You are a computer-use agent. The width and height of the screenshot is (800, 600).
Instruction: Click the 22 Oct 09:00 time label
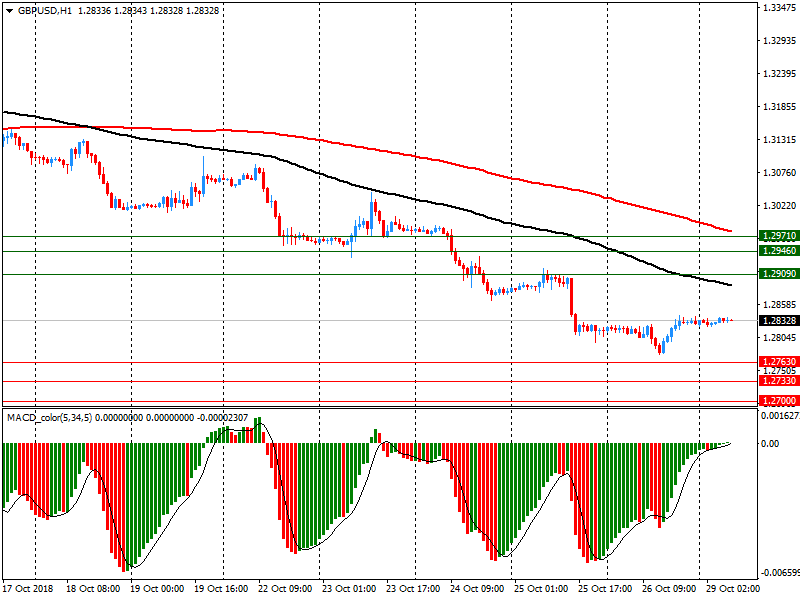click(285, 589)
